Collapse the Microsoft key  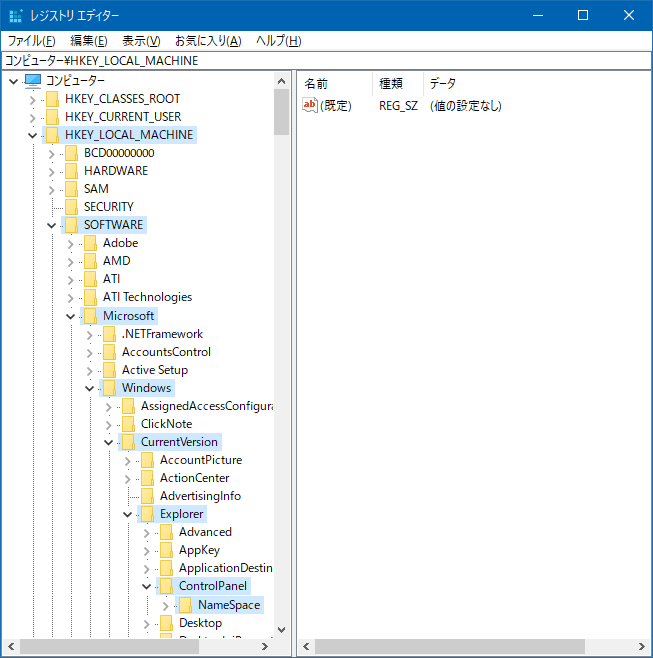click(x=71, y=316)
